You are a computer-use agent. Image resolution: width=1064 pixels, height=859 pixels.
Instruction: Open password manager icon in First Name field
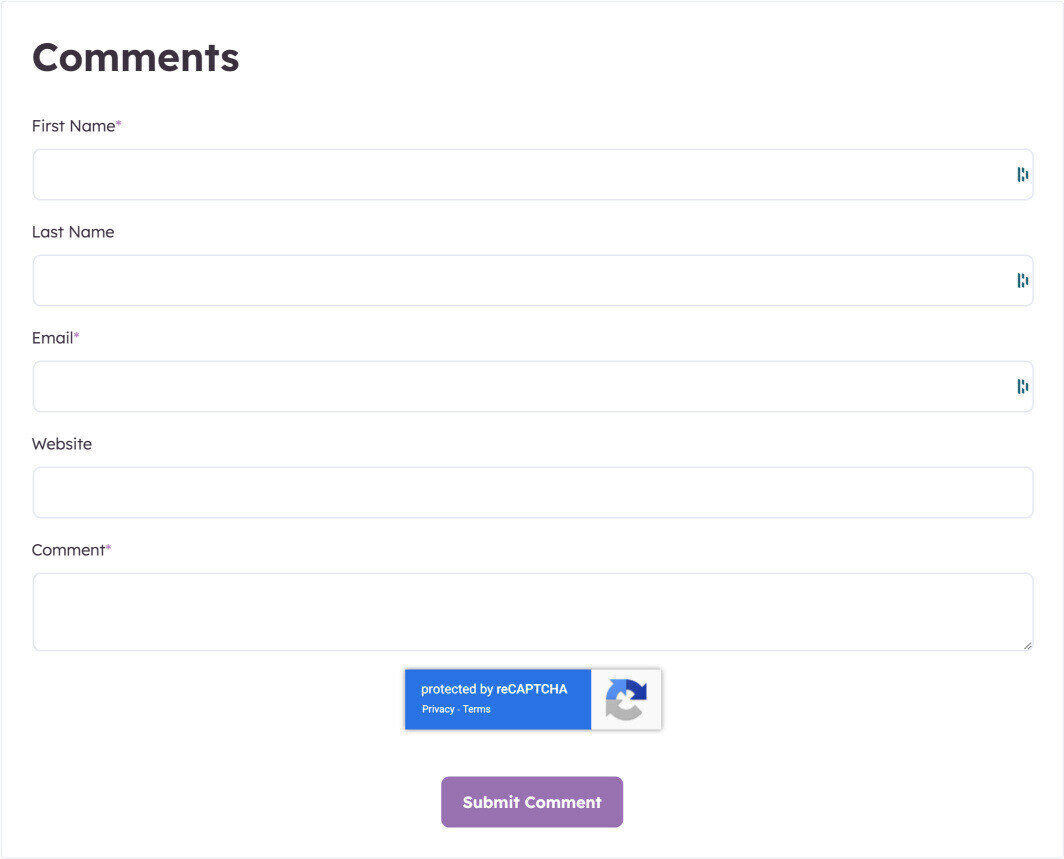pyautogui.click(x=1023, y=174)
